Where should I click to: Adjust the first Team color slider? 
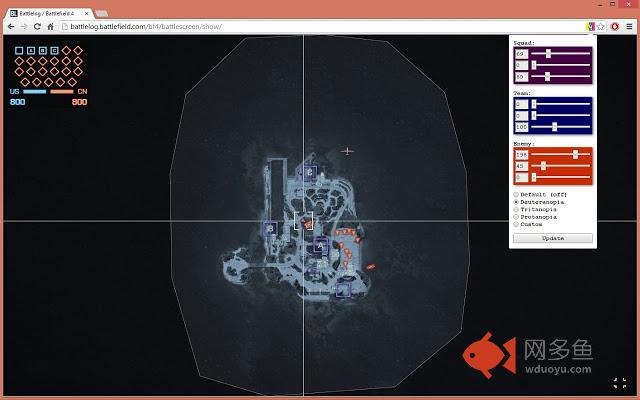click(x=560, y=104)
